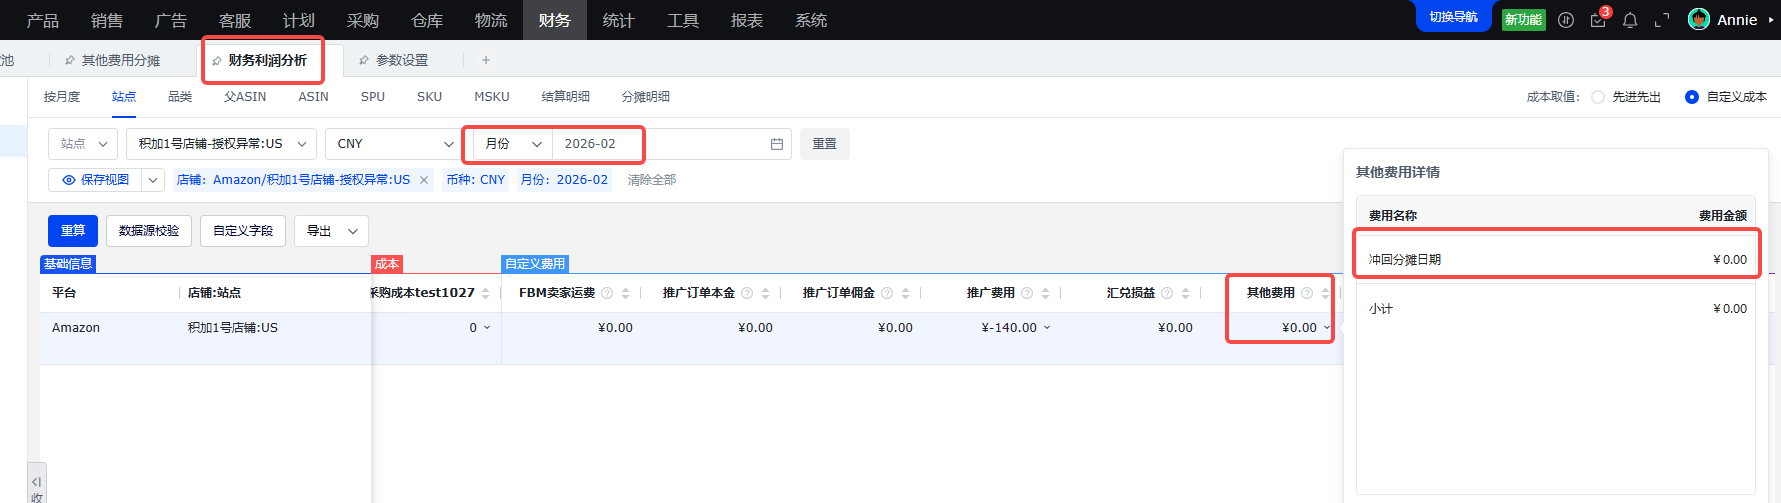Expand the 采购成本 value 0 details
Screen dimensions: 1781x503
point(487,328)
